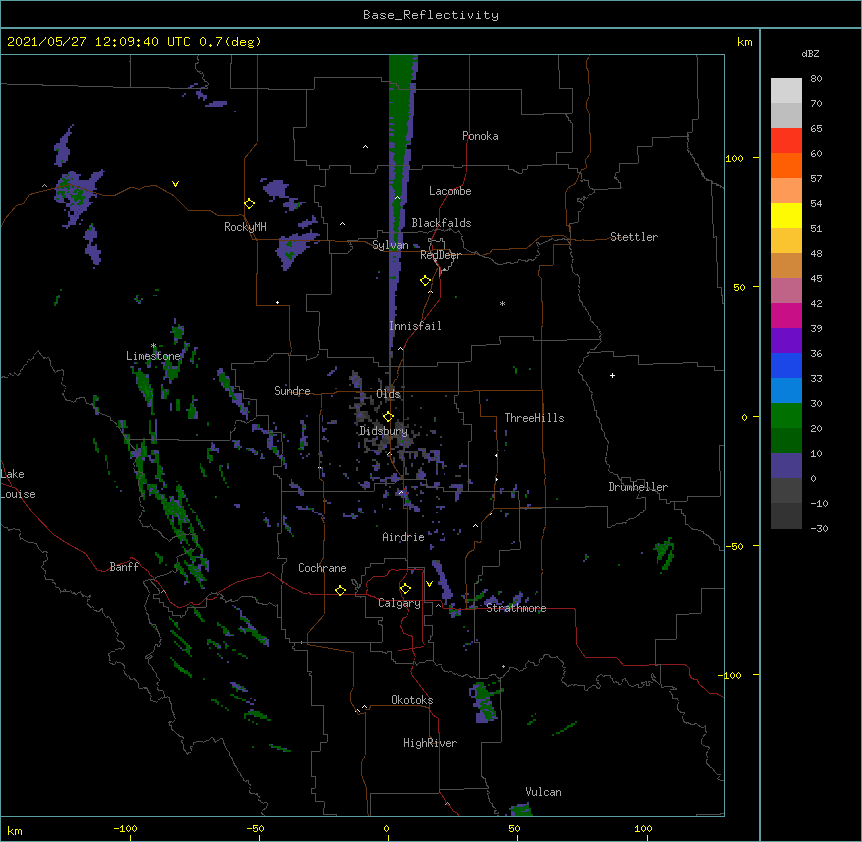Click the Vulcan city label
The height and width of the screenshot is (842, 862).
point(543,792)
